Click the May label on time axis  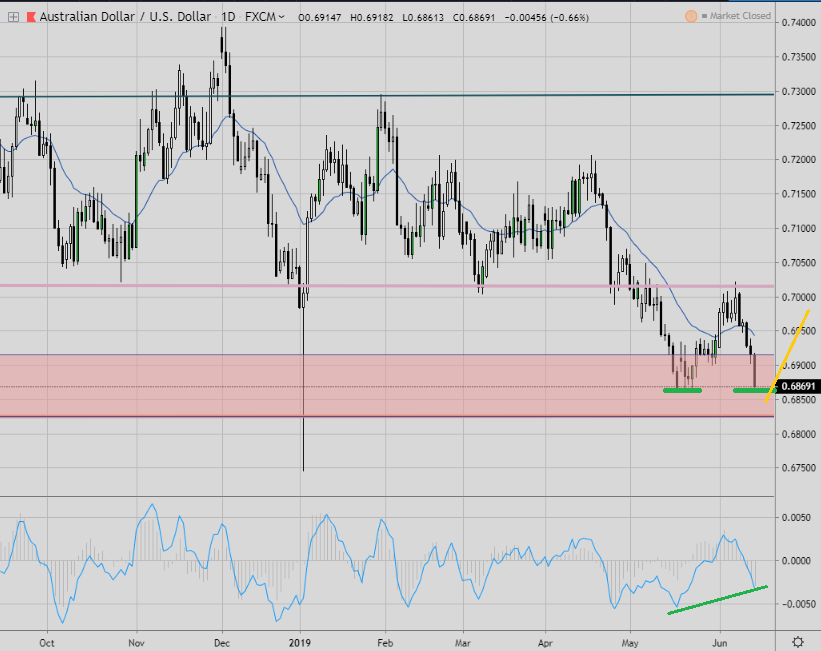pyautogui.click(x=630, y=643)
